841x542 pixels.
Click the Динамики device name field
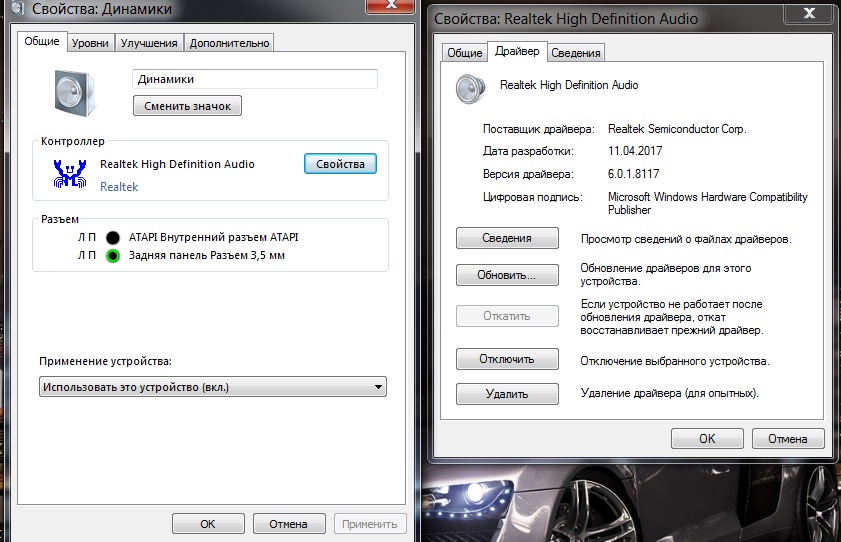255,79
